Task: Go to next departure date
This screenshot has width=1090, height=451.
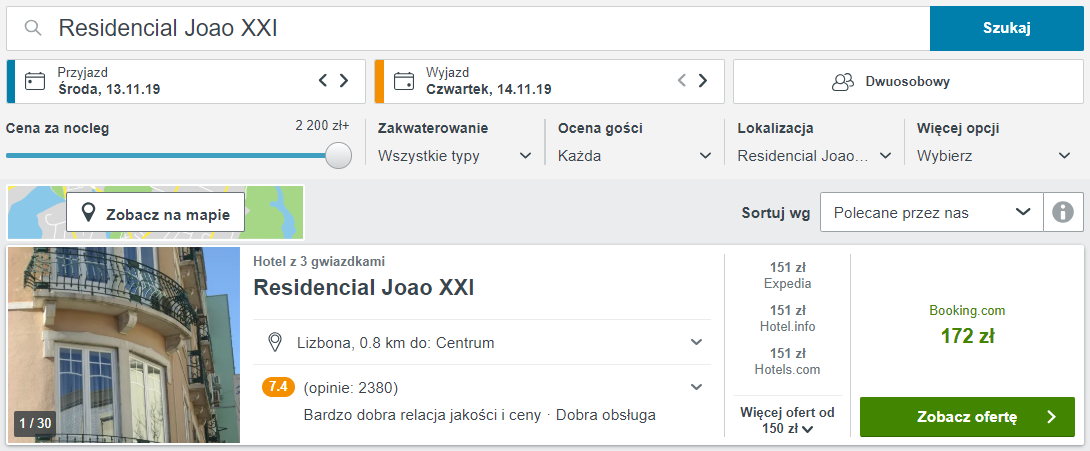Action: pyautogui.click(x=703, y=81)
